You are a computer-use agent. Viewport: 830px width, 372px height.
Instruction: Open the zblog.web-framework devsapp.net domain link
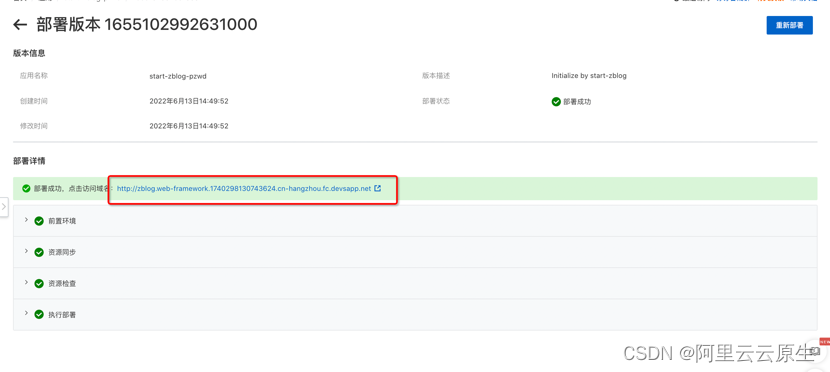pos(244,188)
